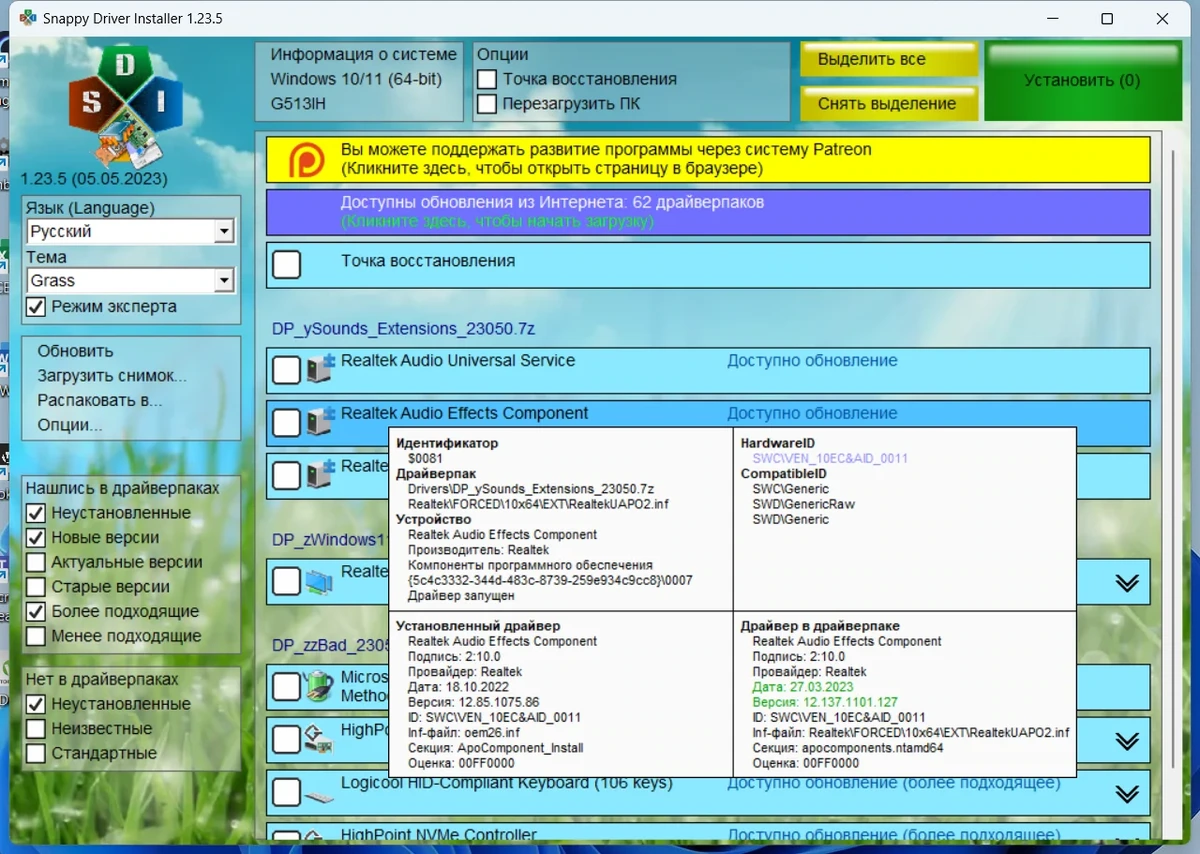Click green Версия: 12.137.1101.127 text
The width and height of the screenshot is (1200, 854).
tap(825, 702)
